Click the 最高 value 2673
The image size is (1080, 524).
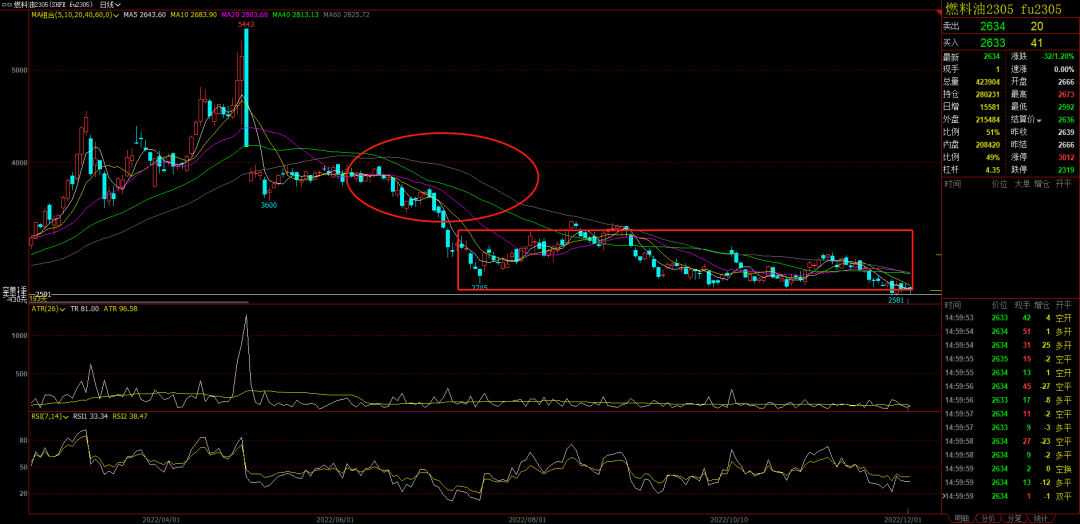click(x=1065, y=94)
